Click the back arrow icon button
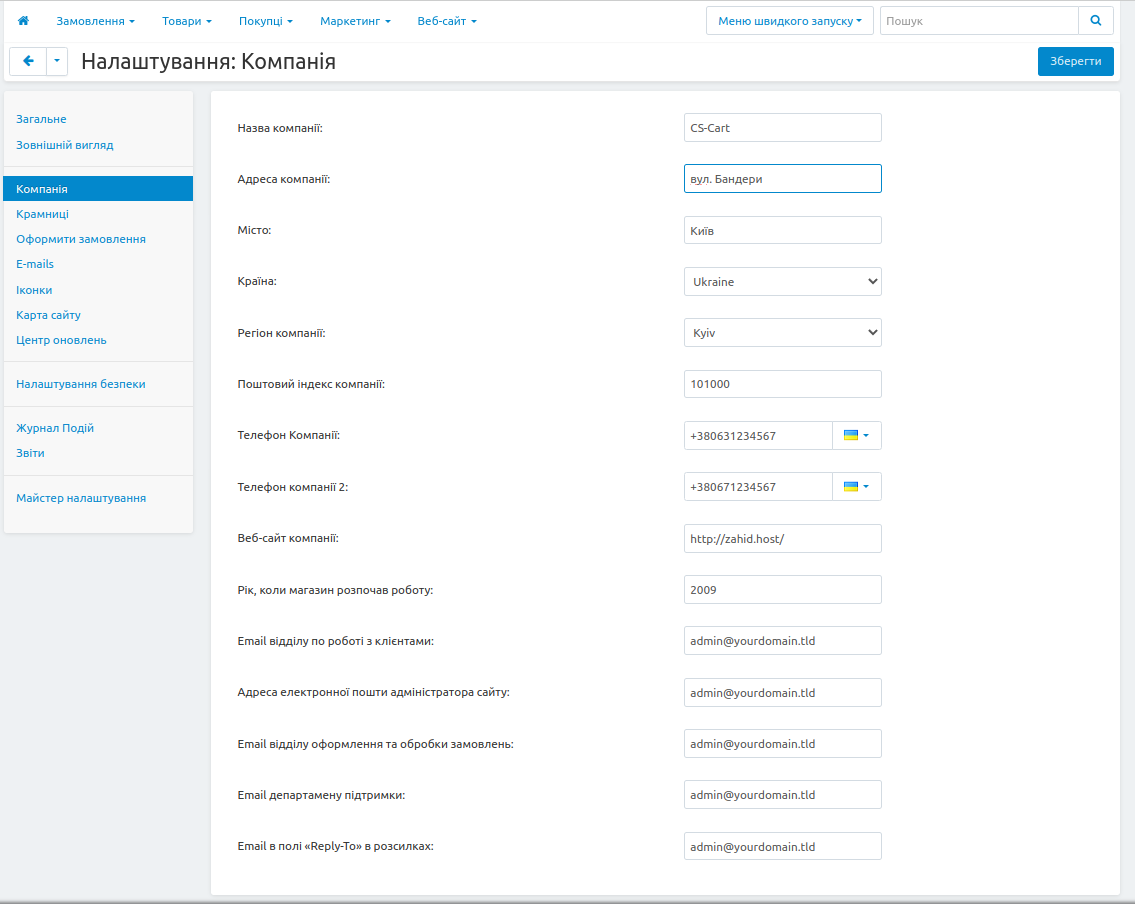Viewport: 1135px width, 904px height. (28, 62)
